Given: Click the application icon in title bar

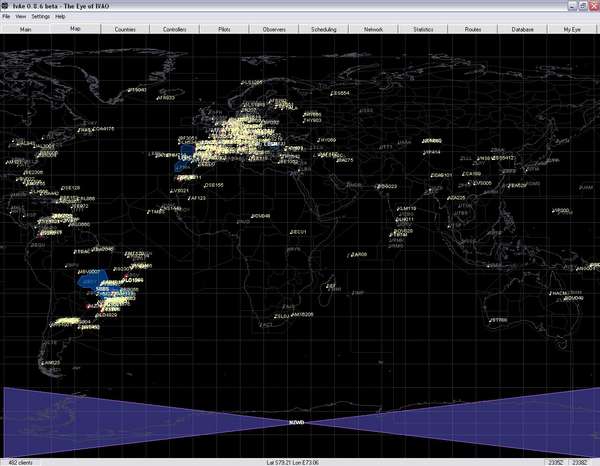Looking at the screenshot, I should coord(6,6).
